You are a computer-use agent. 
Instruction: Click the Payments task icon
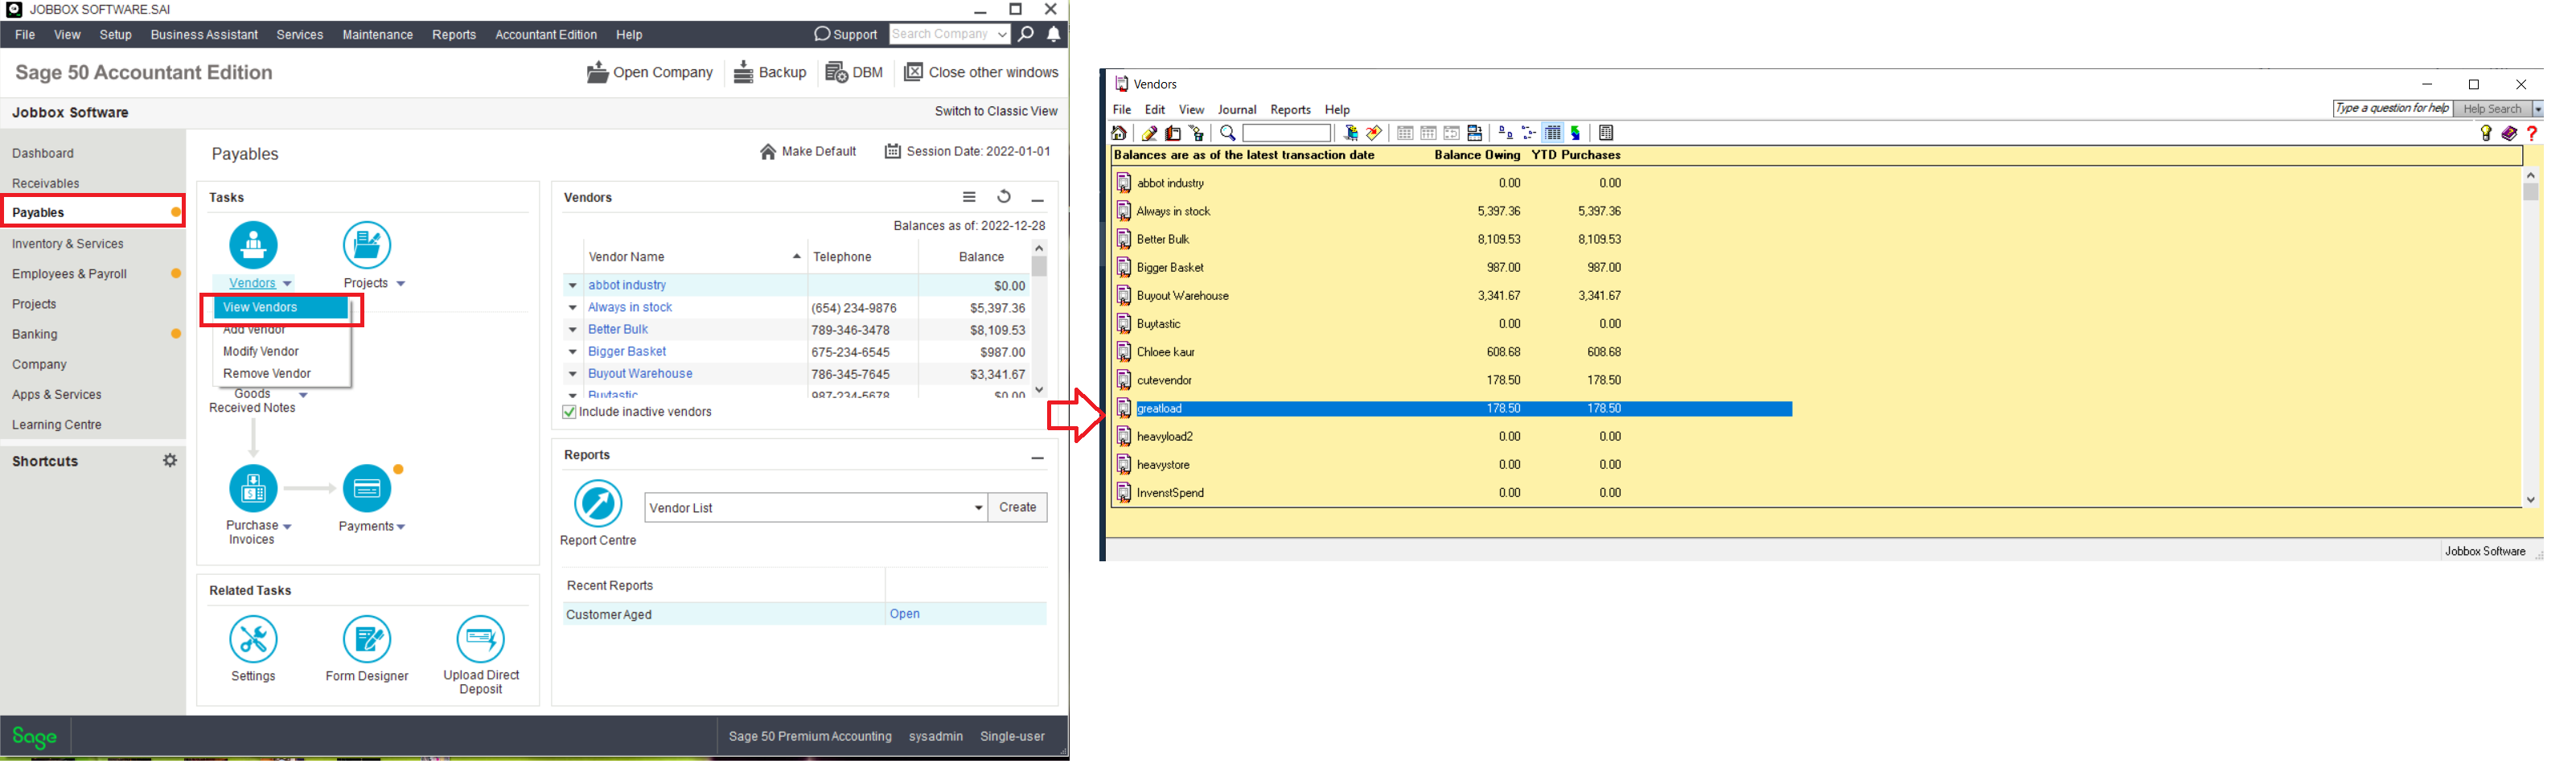pos(367,489)
